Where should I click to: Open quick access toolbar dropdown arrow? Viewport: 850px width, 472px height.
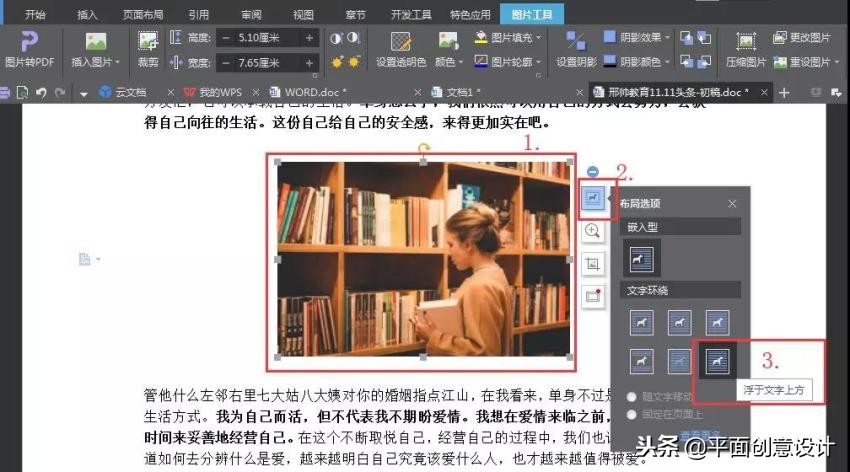(x=83, y=93)
